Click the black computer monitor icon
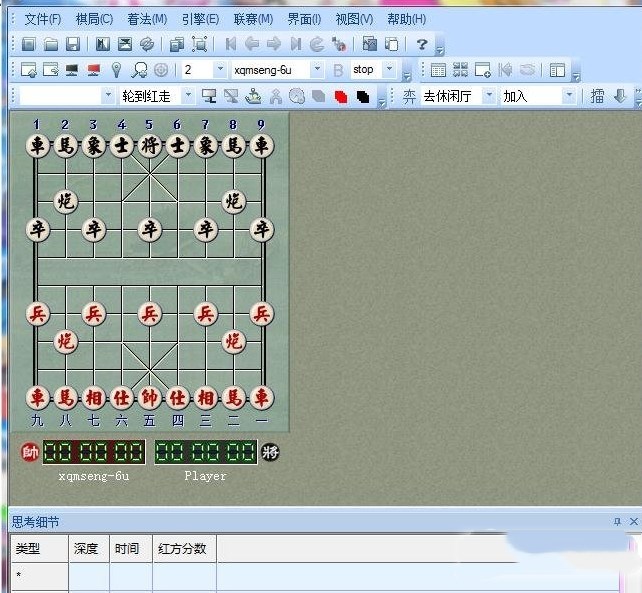 point(72,70)
